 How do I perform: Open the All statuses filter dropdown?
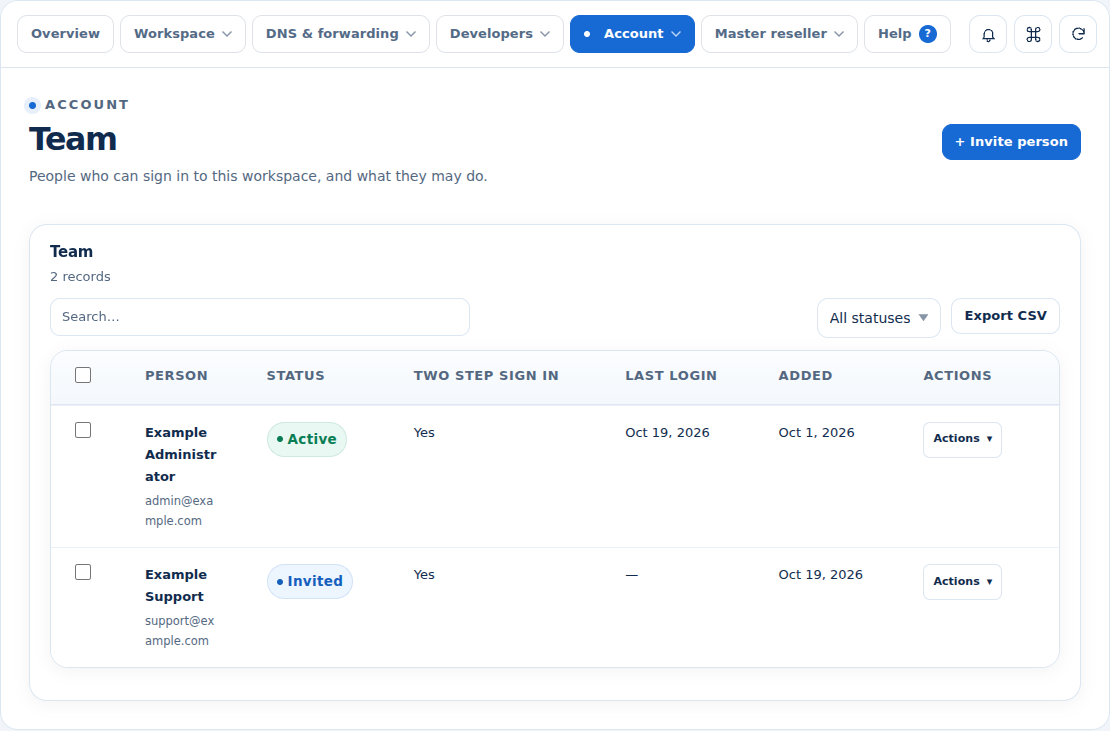pyautogui.click(x=879, y=318)
